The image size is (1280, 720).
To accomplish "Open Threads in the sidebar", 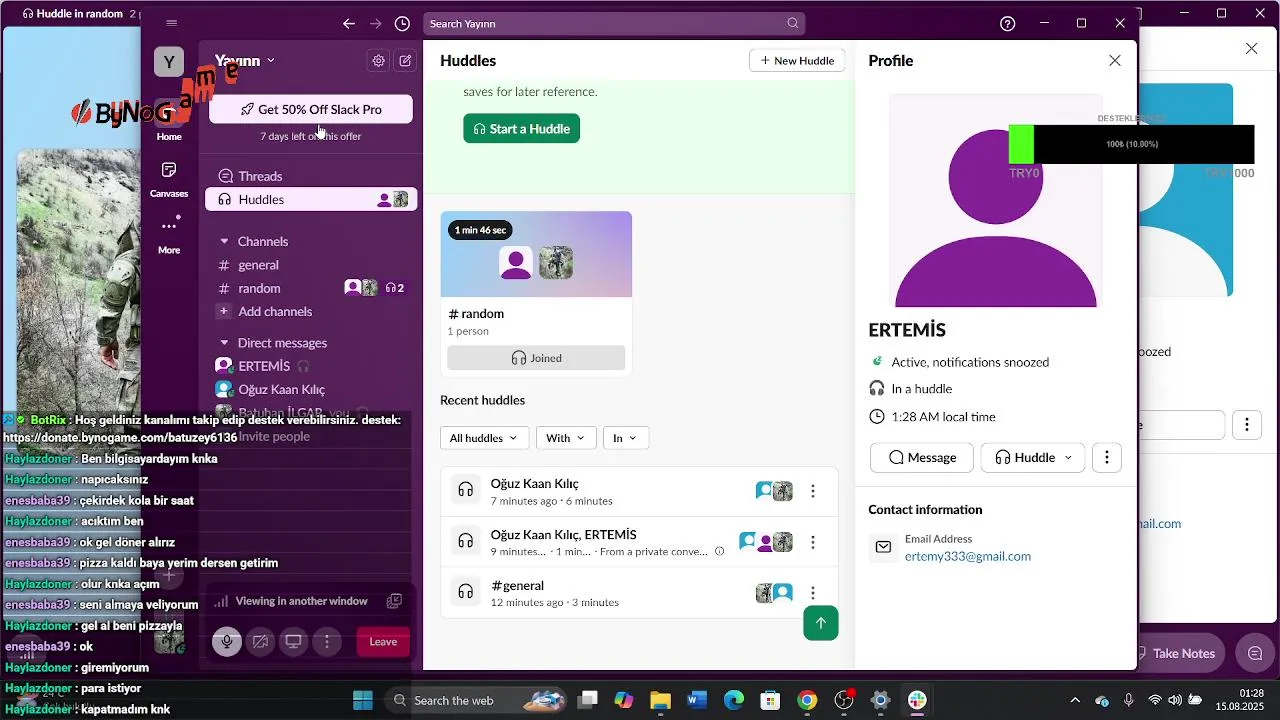I will tap(311, 176).
